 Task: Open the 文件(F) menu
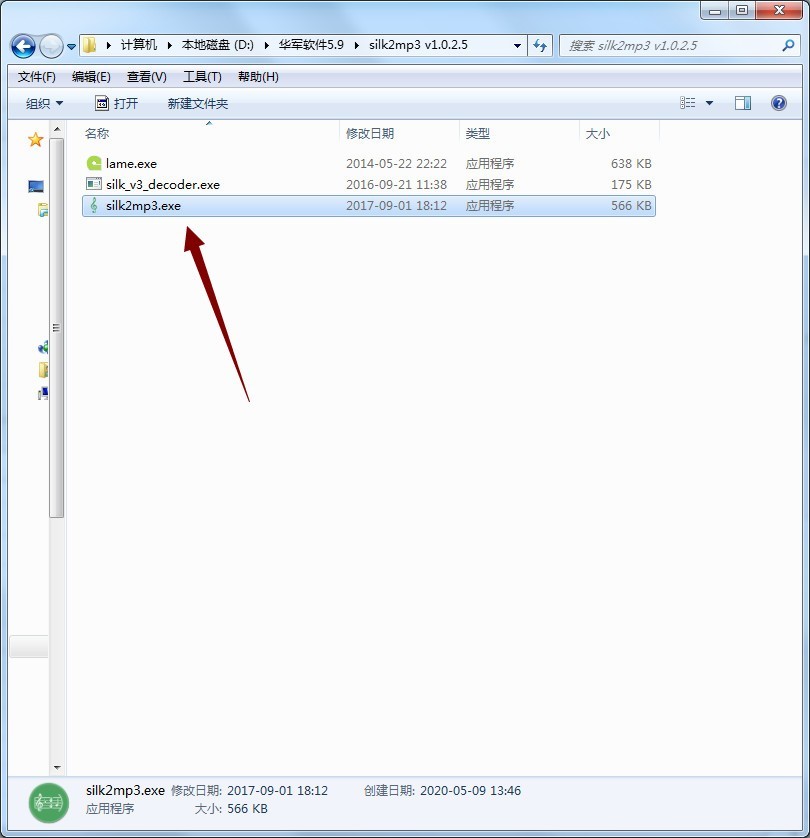36,77
